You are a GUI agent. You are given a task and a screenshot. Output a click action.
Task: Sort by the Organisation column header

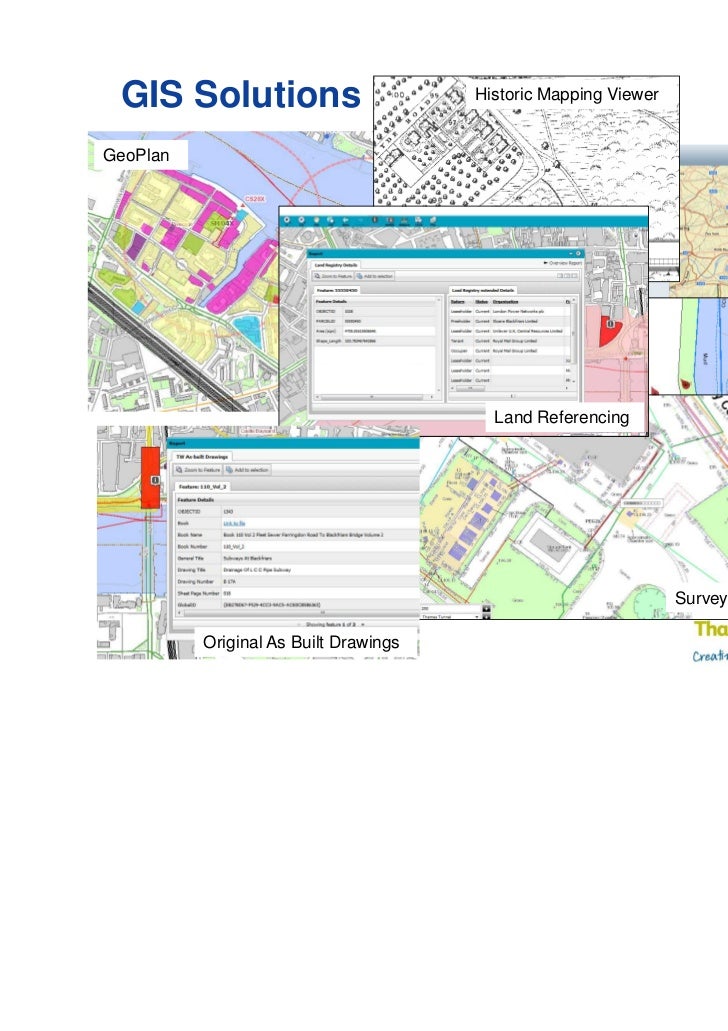tap(505, 302)
